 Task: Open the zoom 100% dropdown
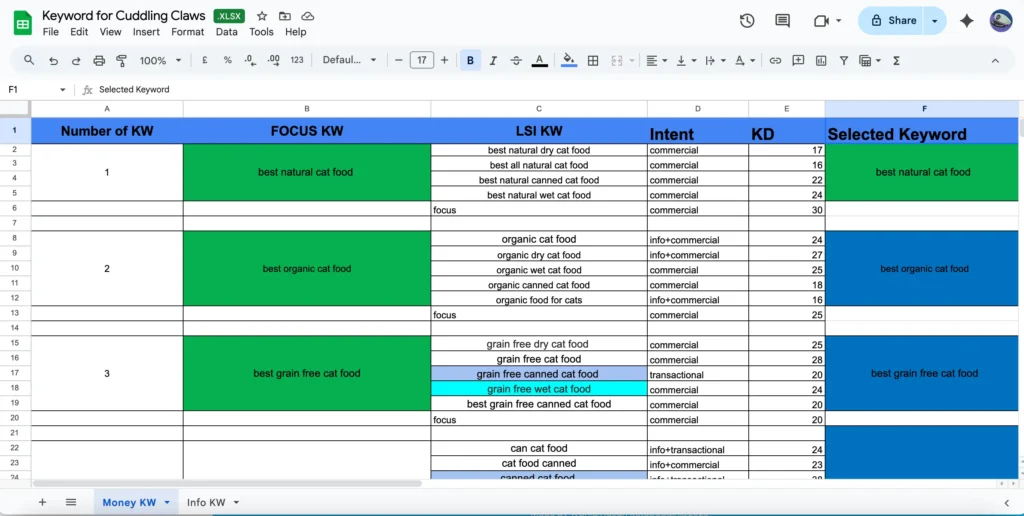click(159, 61)
